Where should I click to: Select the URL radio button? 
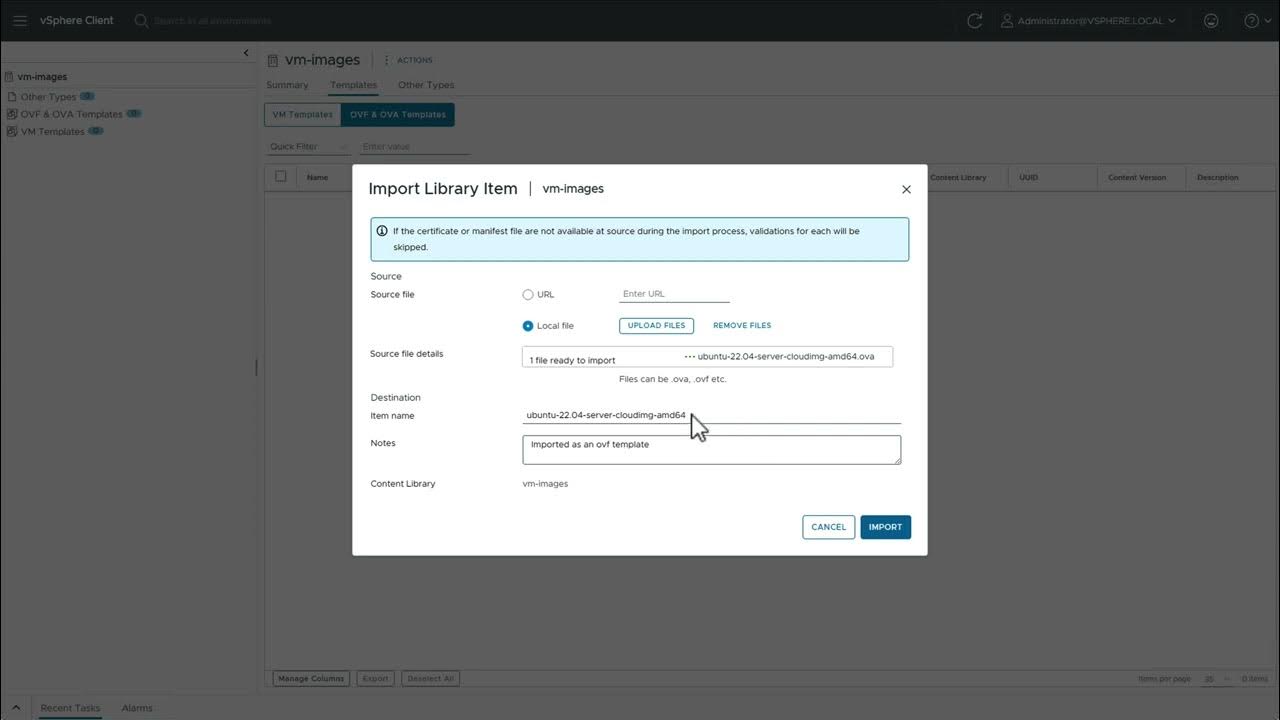click(x=528, y=295)
